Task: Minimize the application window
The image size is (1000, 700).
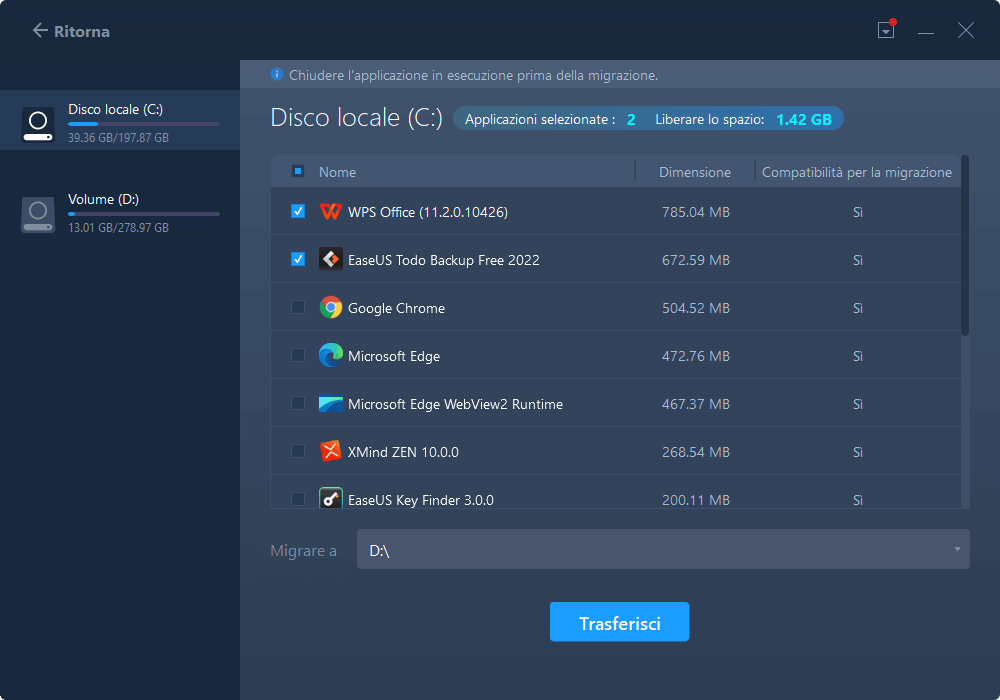Action: click(x=926, y=31)
